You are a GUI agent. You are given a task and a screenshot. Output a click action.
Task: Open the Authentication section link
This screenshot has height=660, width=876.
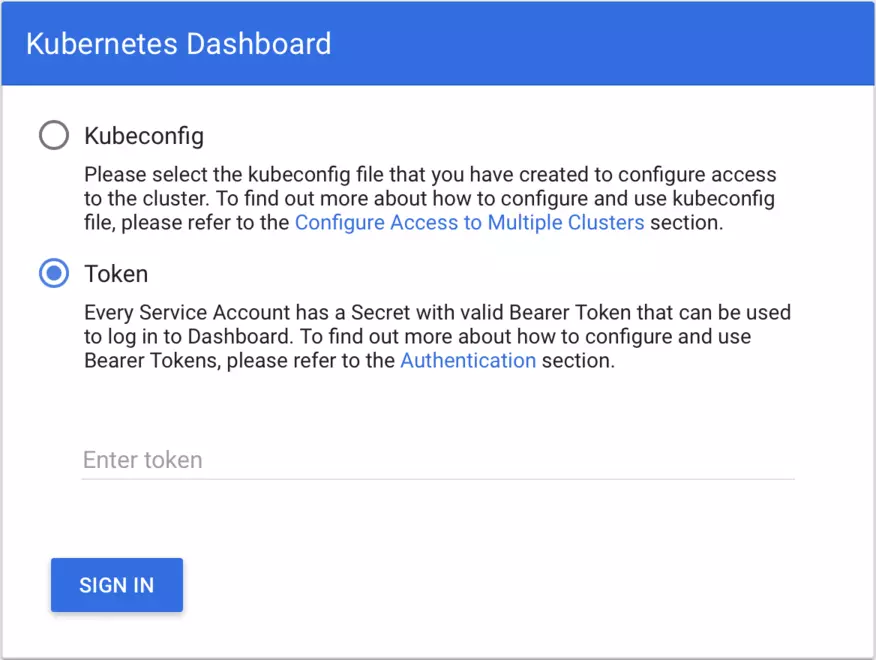[468, 360]
